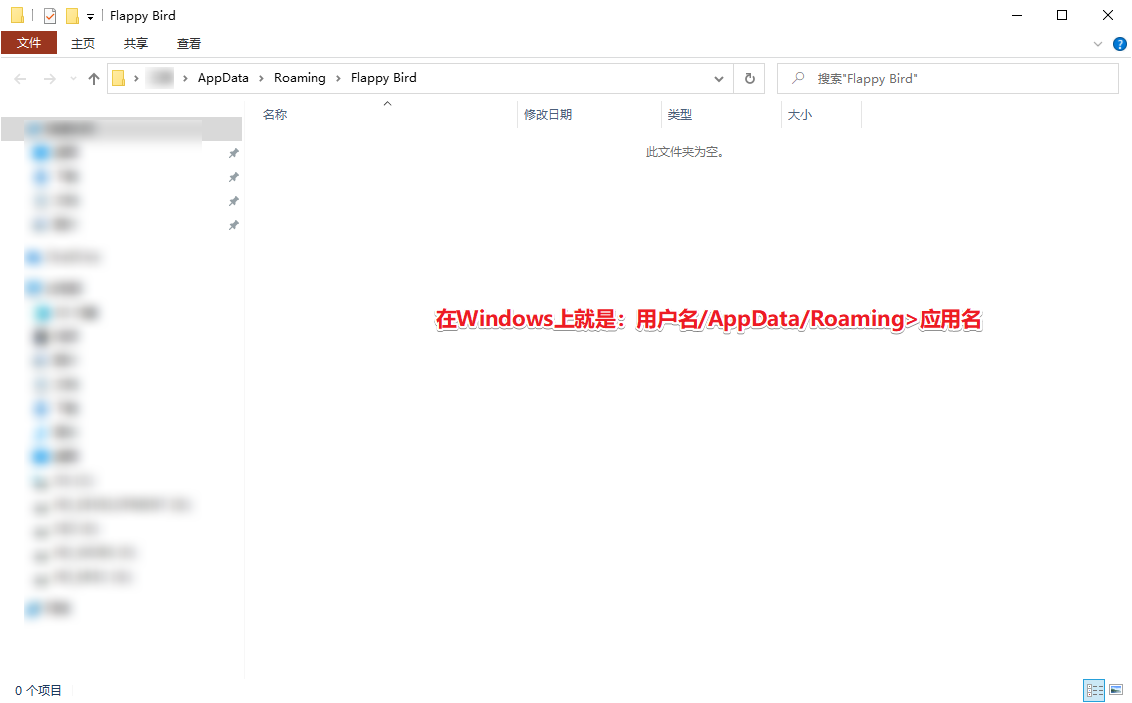Screen dimensions: 1132x703
Task: Switch to the 主页 ribbon tab
Action: tap(83, 43)
